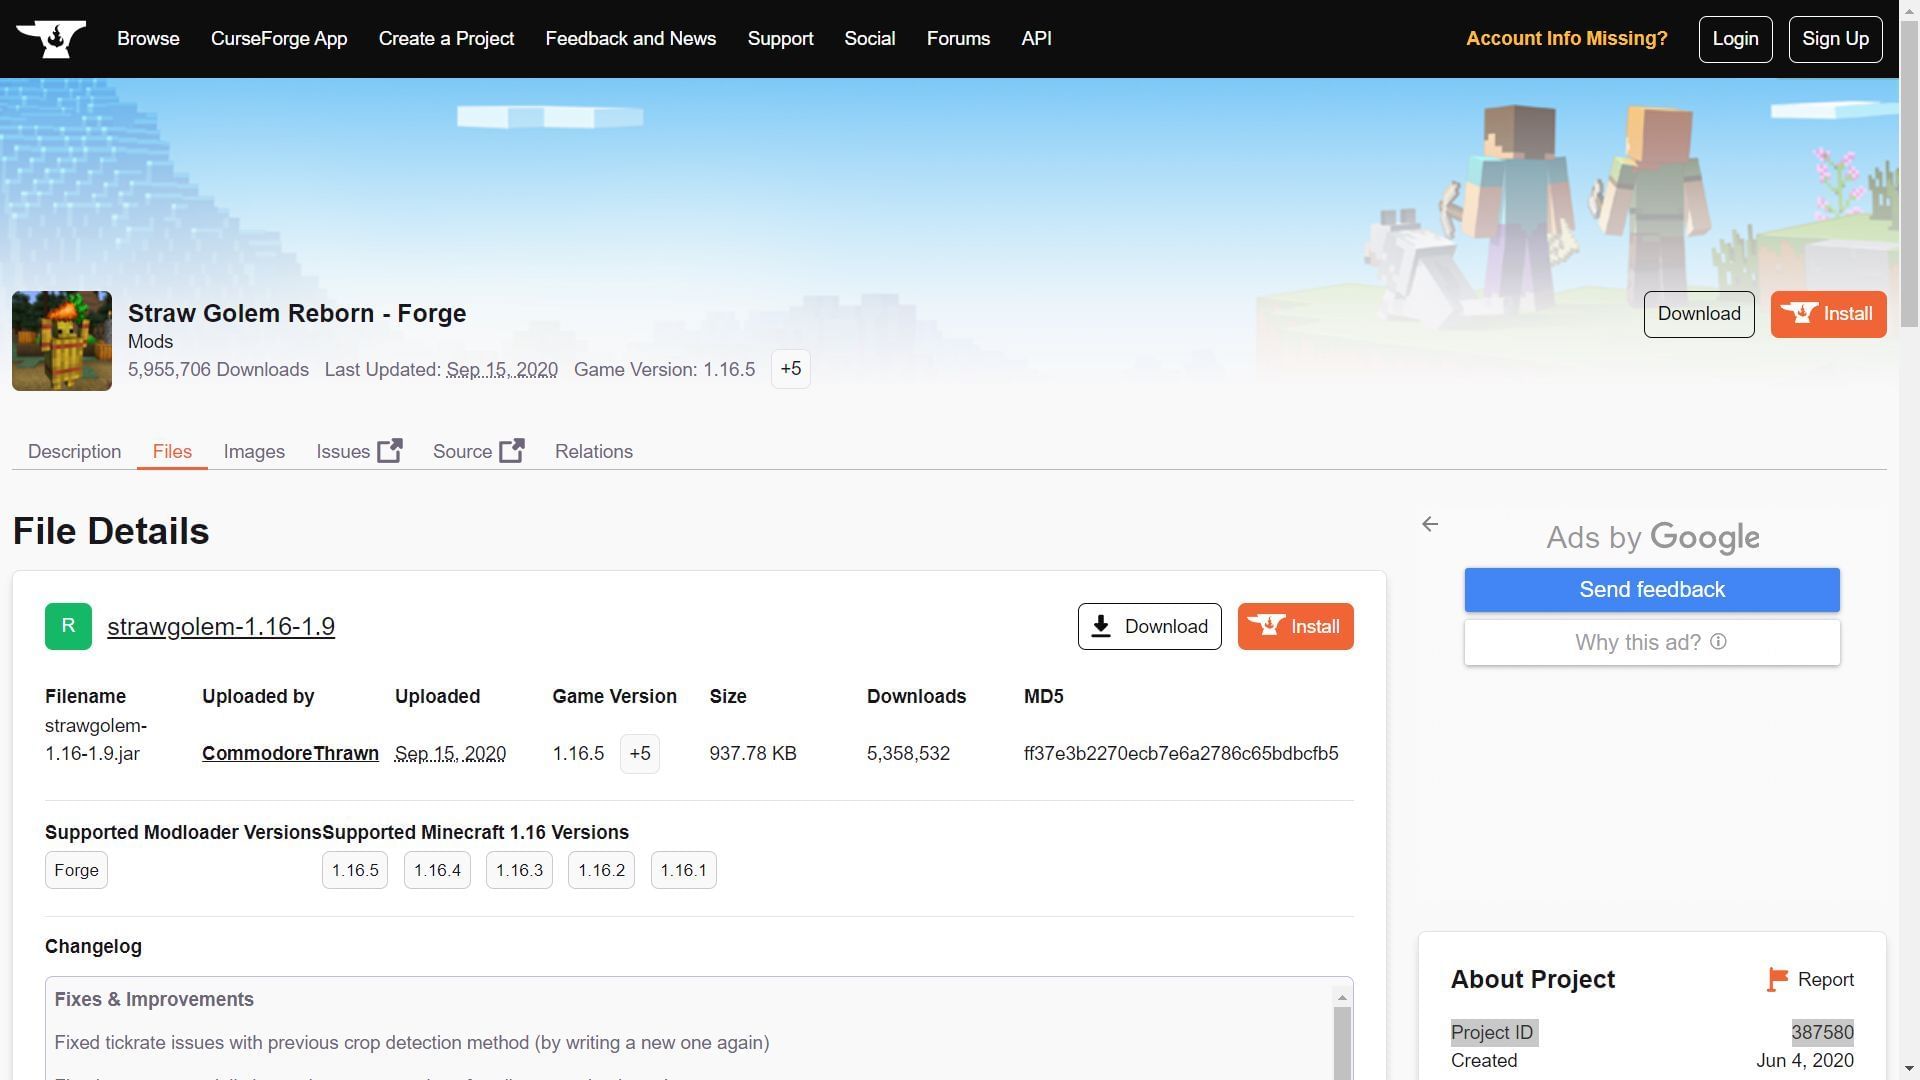Screen dimensions: 1920x1080
Task: Click the back arrow near ads
Action: pyautogui.click(x=1430, y=524)
